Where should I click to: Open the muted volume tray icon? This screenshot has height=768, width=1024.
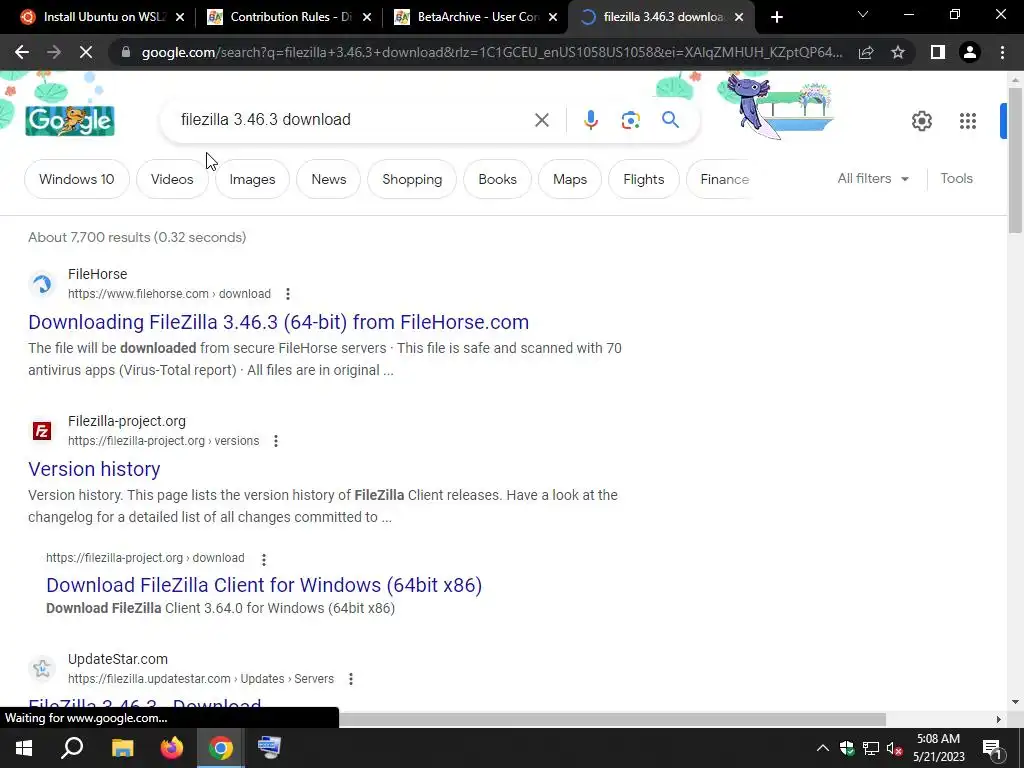(895, 748)
